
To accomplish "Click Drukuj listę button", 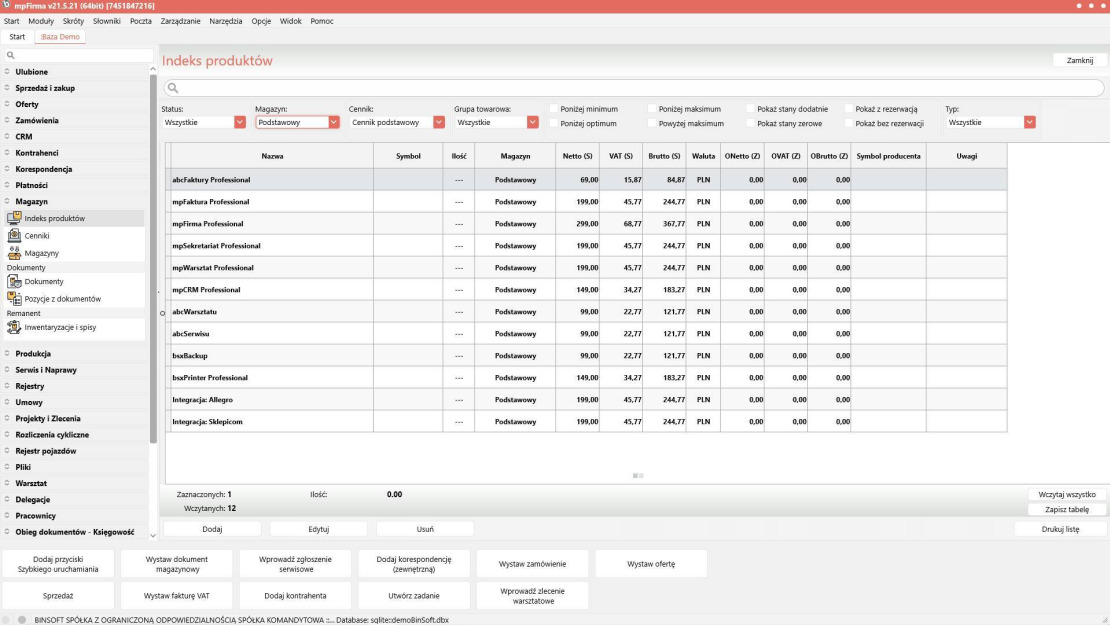I will click(1060, 529).
